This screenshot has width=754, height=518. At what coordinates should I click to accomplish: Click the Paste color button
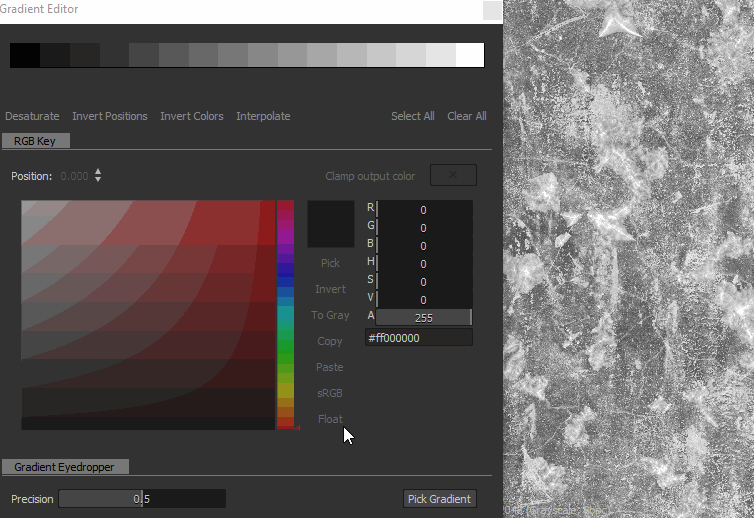(x=330, y=367)
